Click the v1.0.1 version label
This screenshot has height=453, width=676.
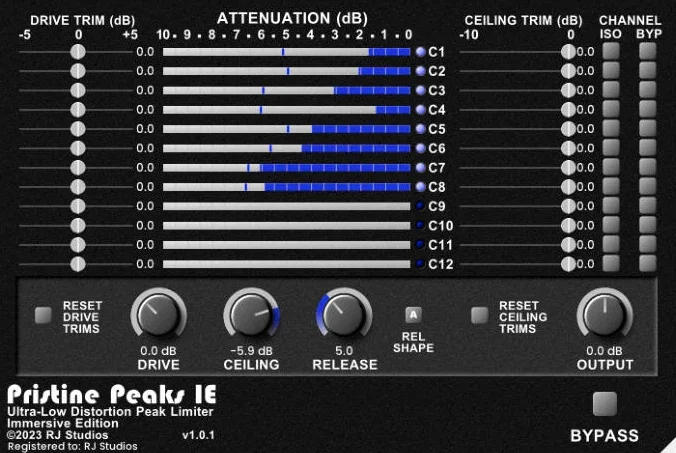pos(198,435)
